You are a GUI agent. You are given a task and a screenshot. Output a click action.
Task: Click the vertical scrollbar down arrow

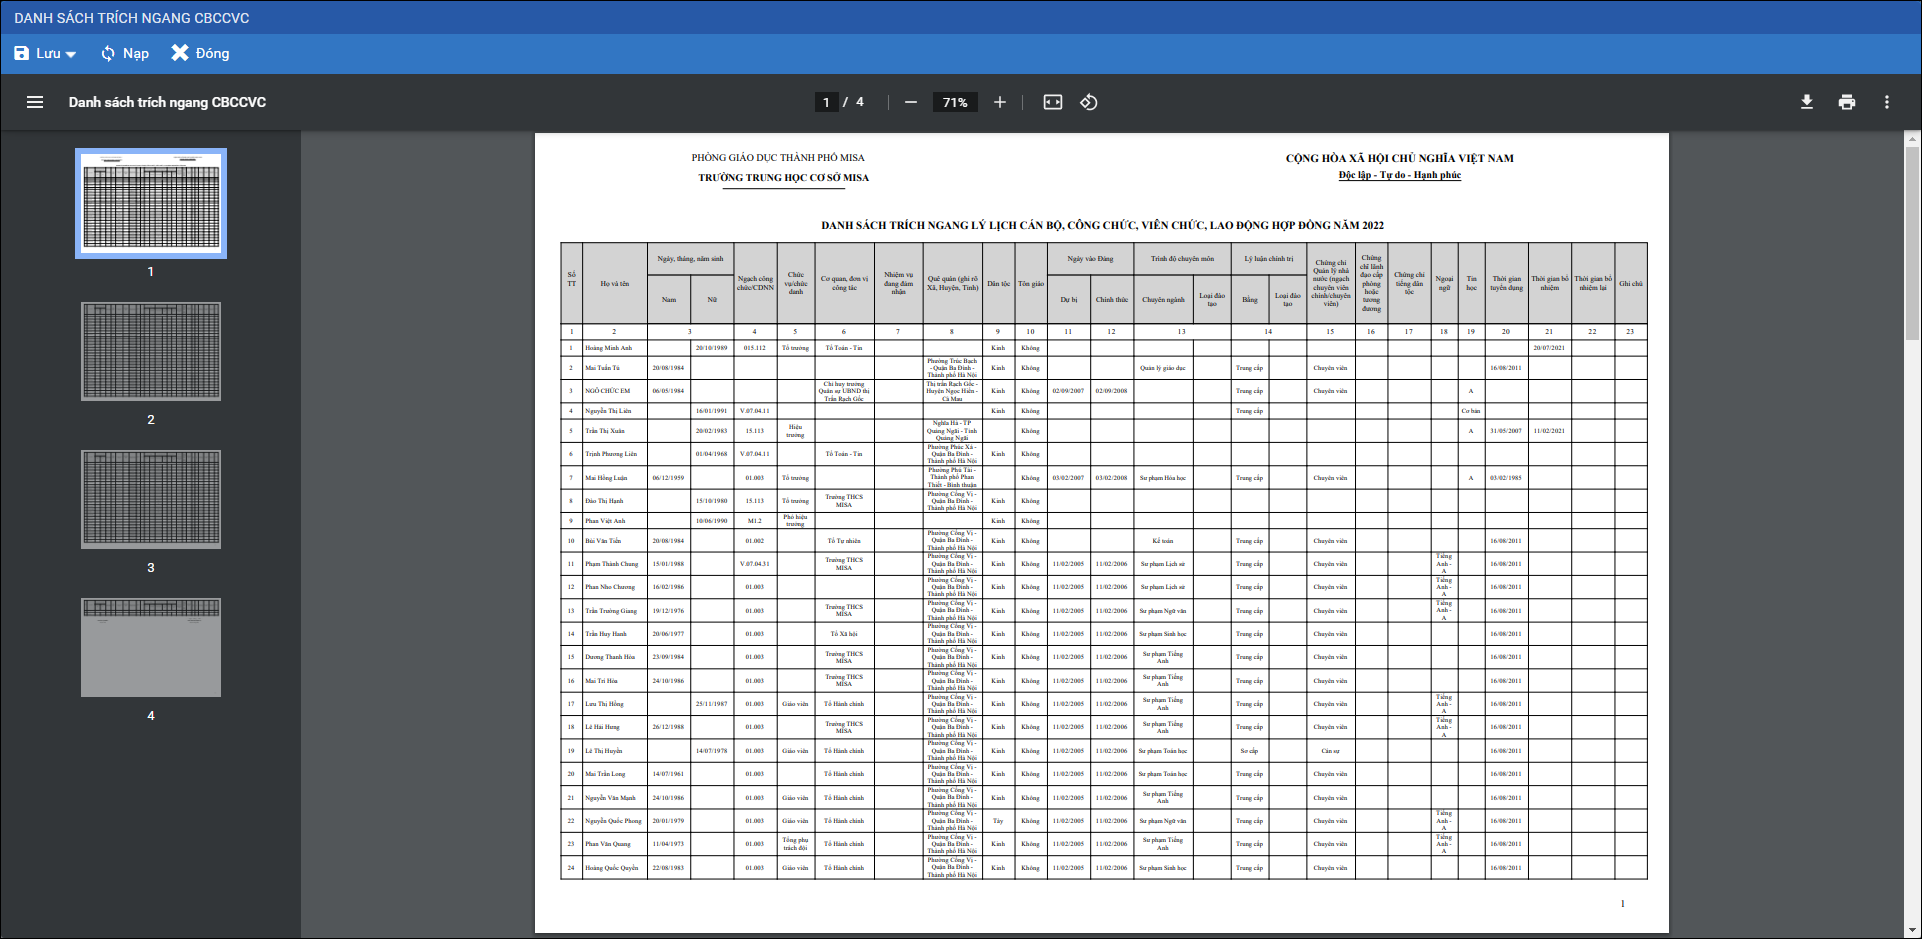point(1912,930)
